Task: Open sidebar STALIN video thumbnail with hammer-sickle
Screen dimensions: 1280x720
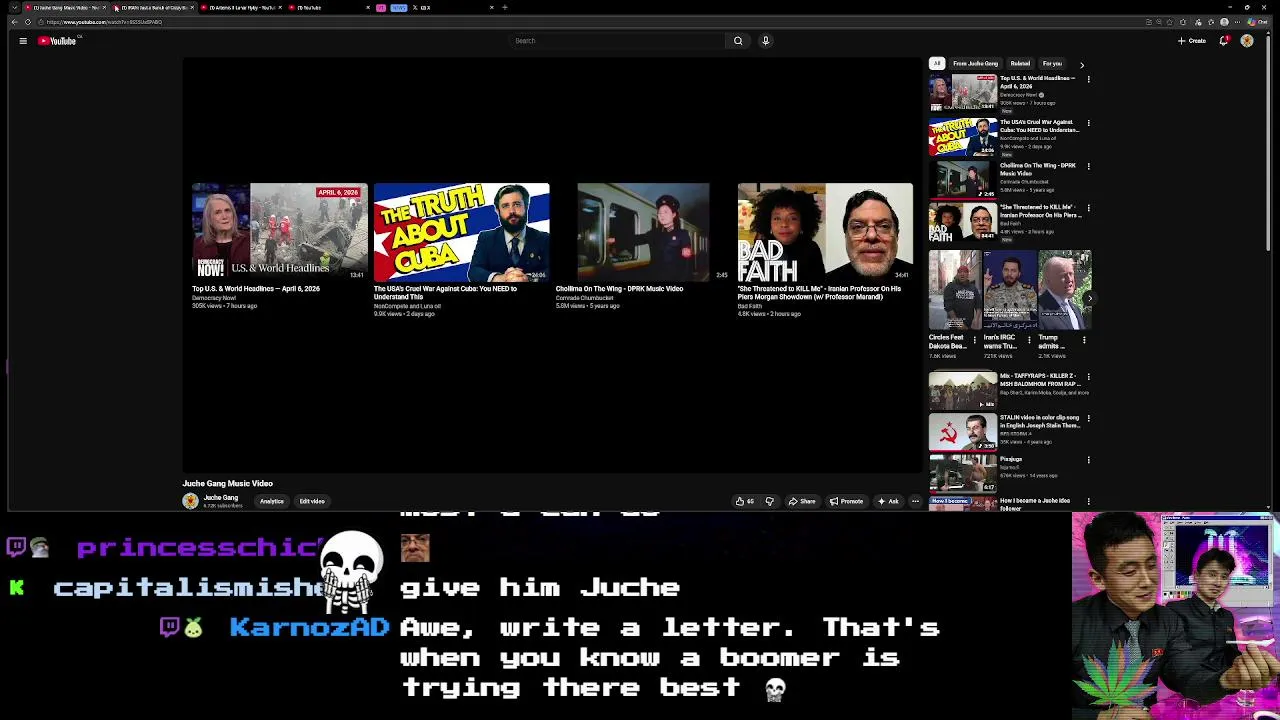Action: coord(963,432)
